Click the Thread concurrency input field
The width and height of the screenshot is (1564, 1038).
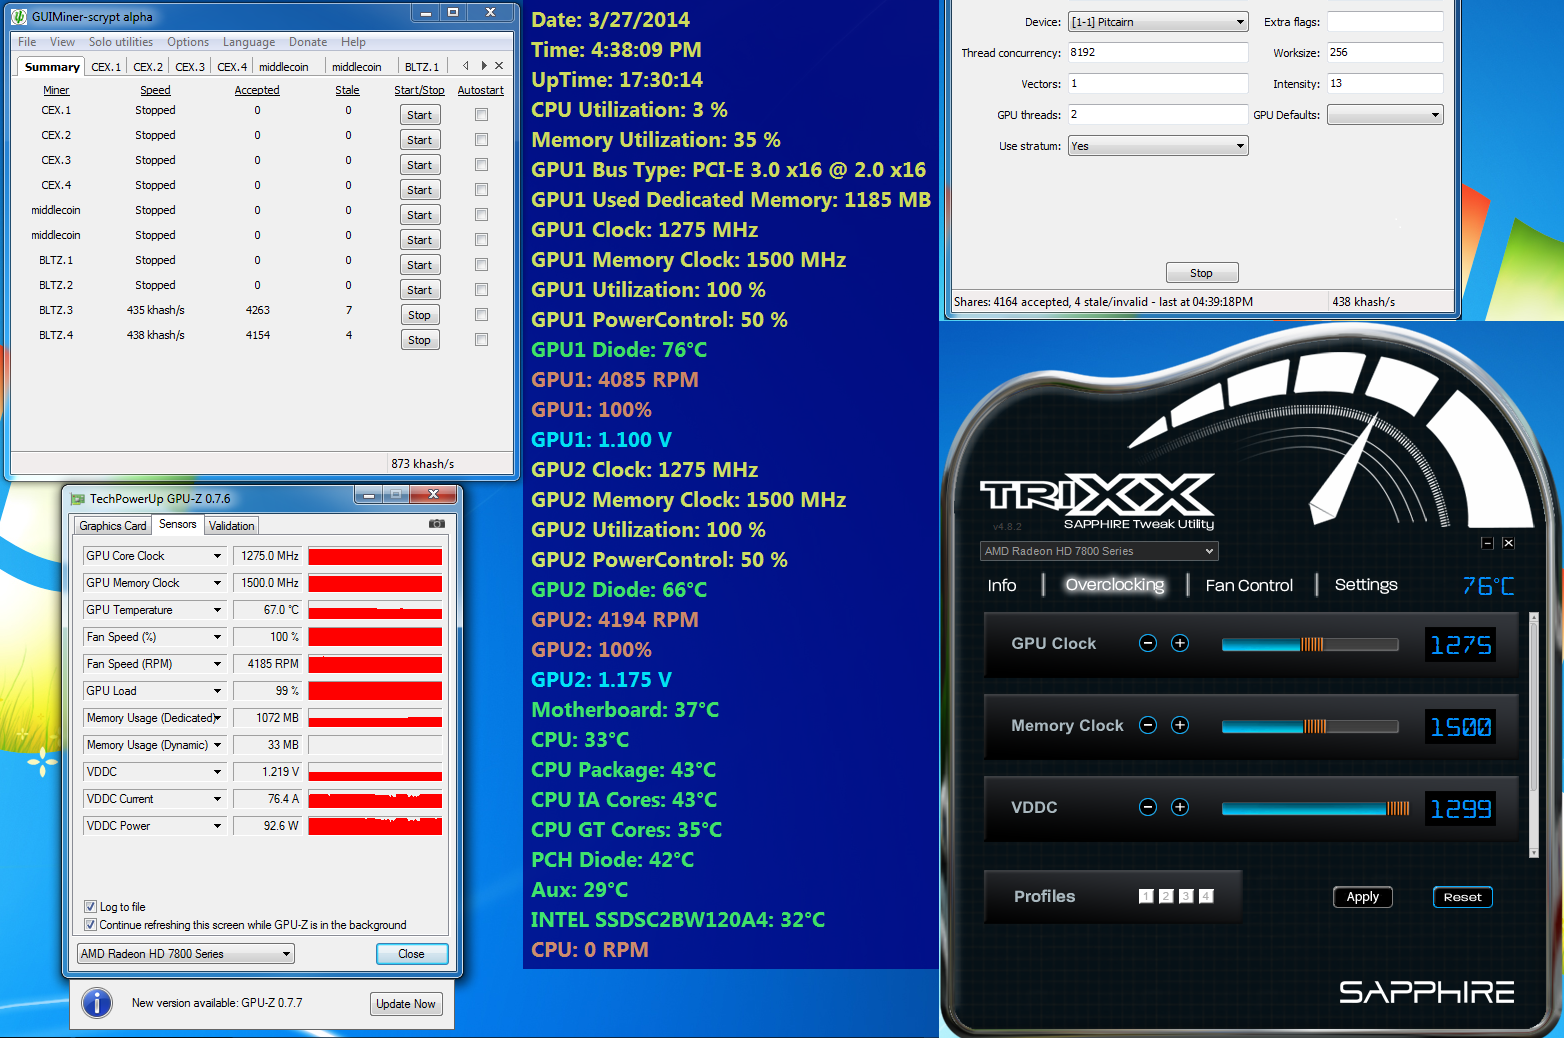pos(1158,52)
